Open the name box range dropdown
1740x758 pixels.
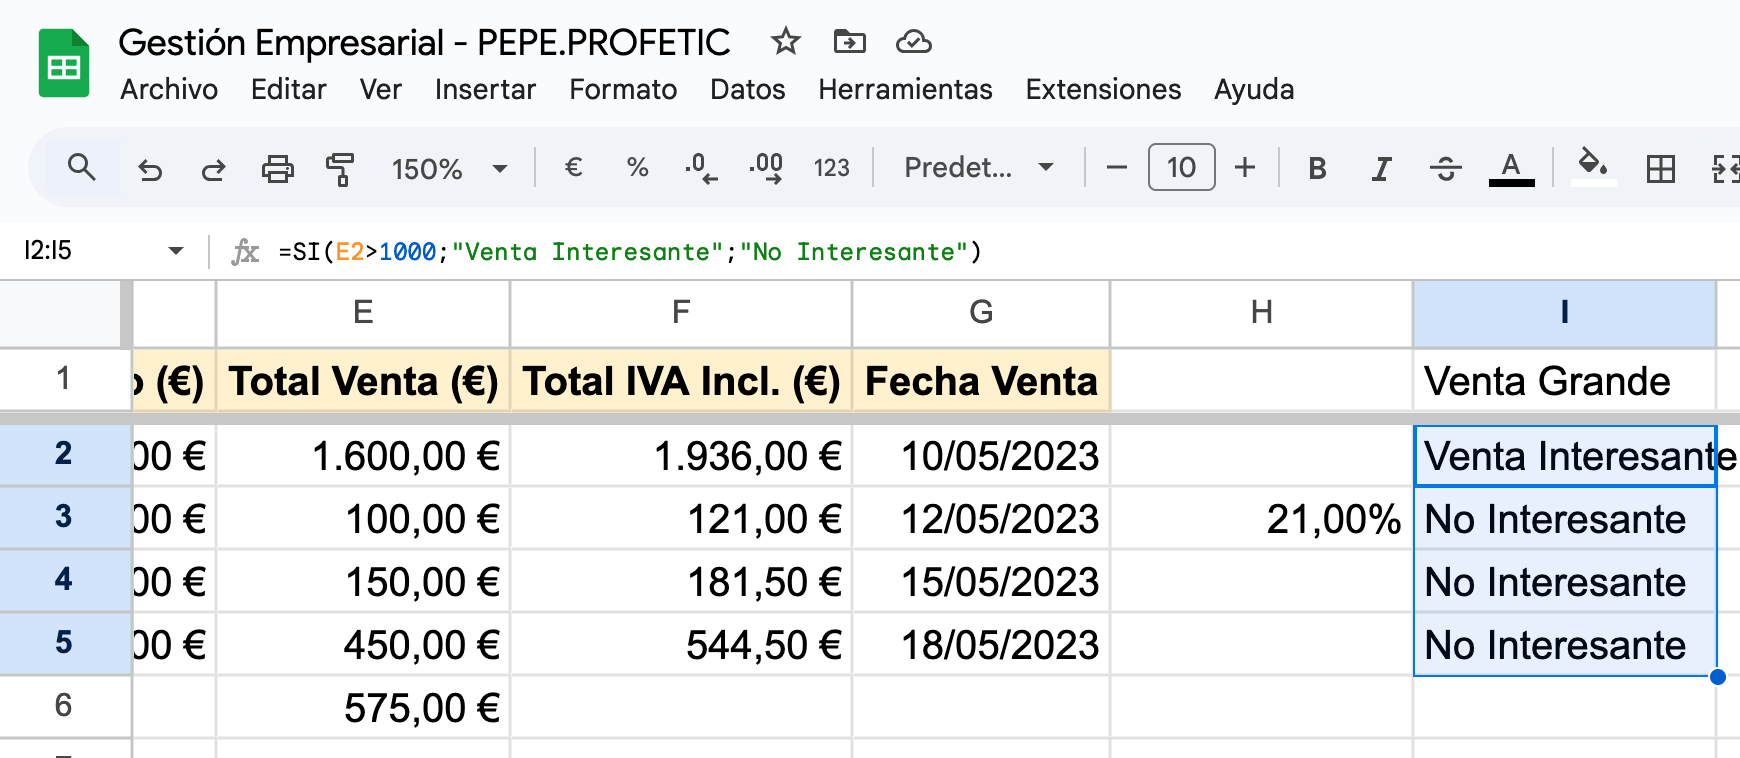pos(176,251)
